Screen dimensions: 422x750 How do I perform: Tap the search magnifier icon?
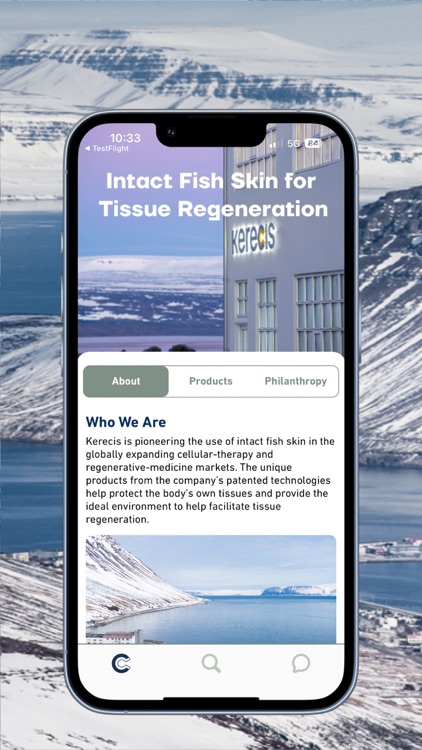tap(211, 663)
